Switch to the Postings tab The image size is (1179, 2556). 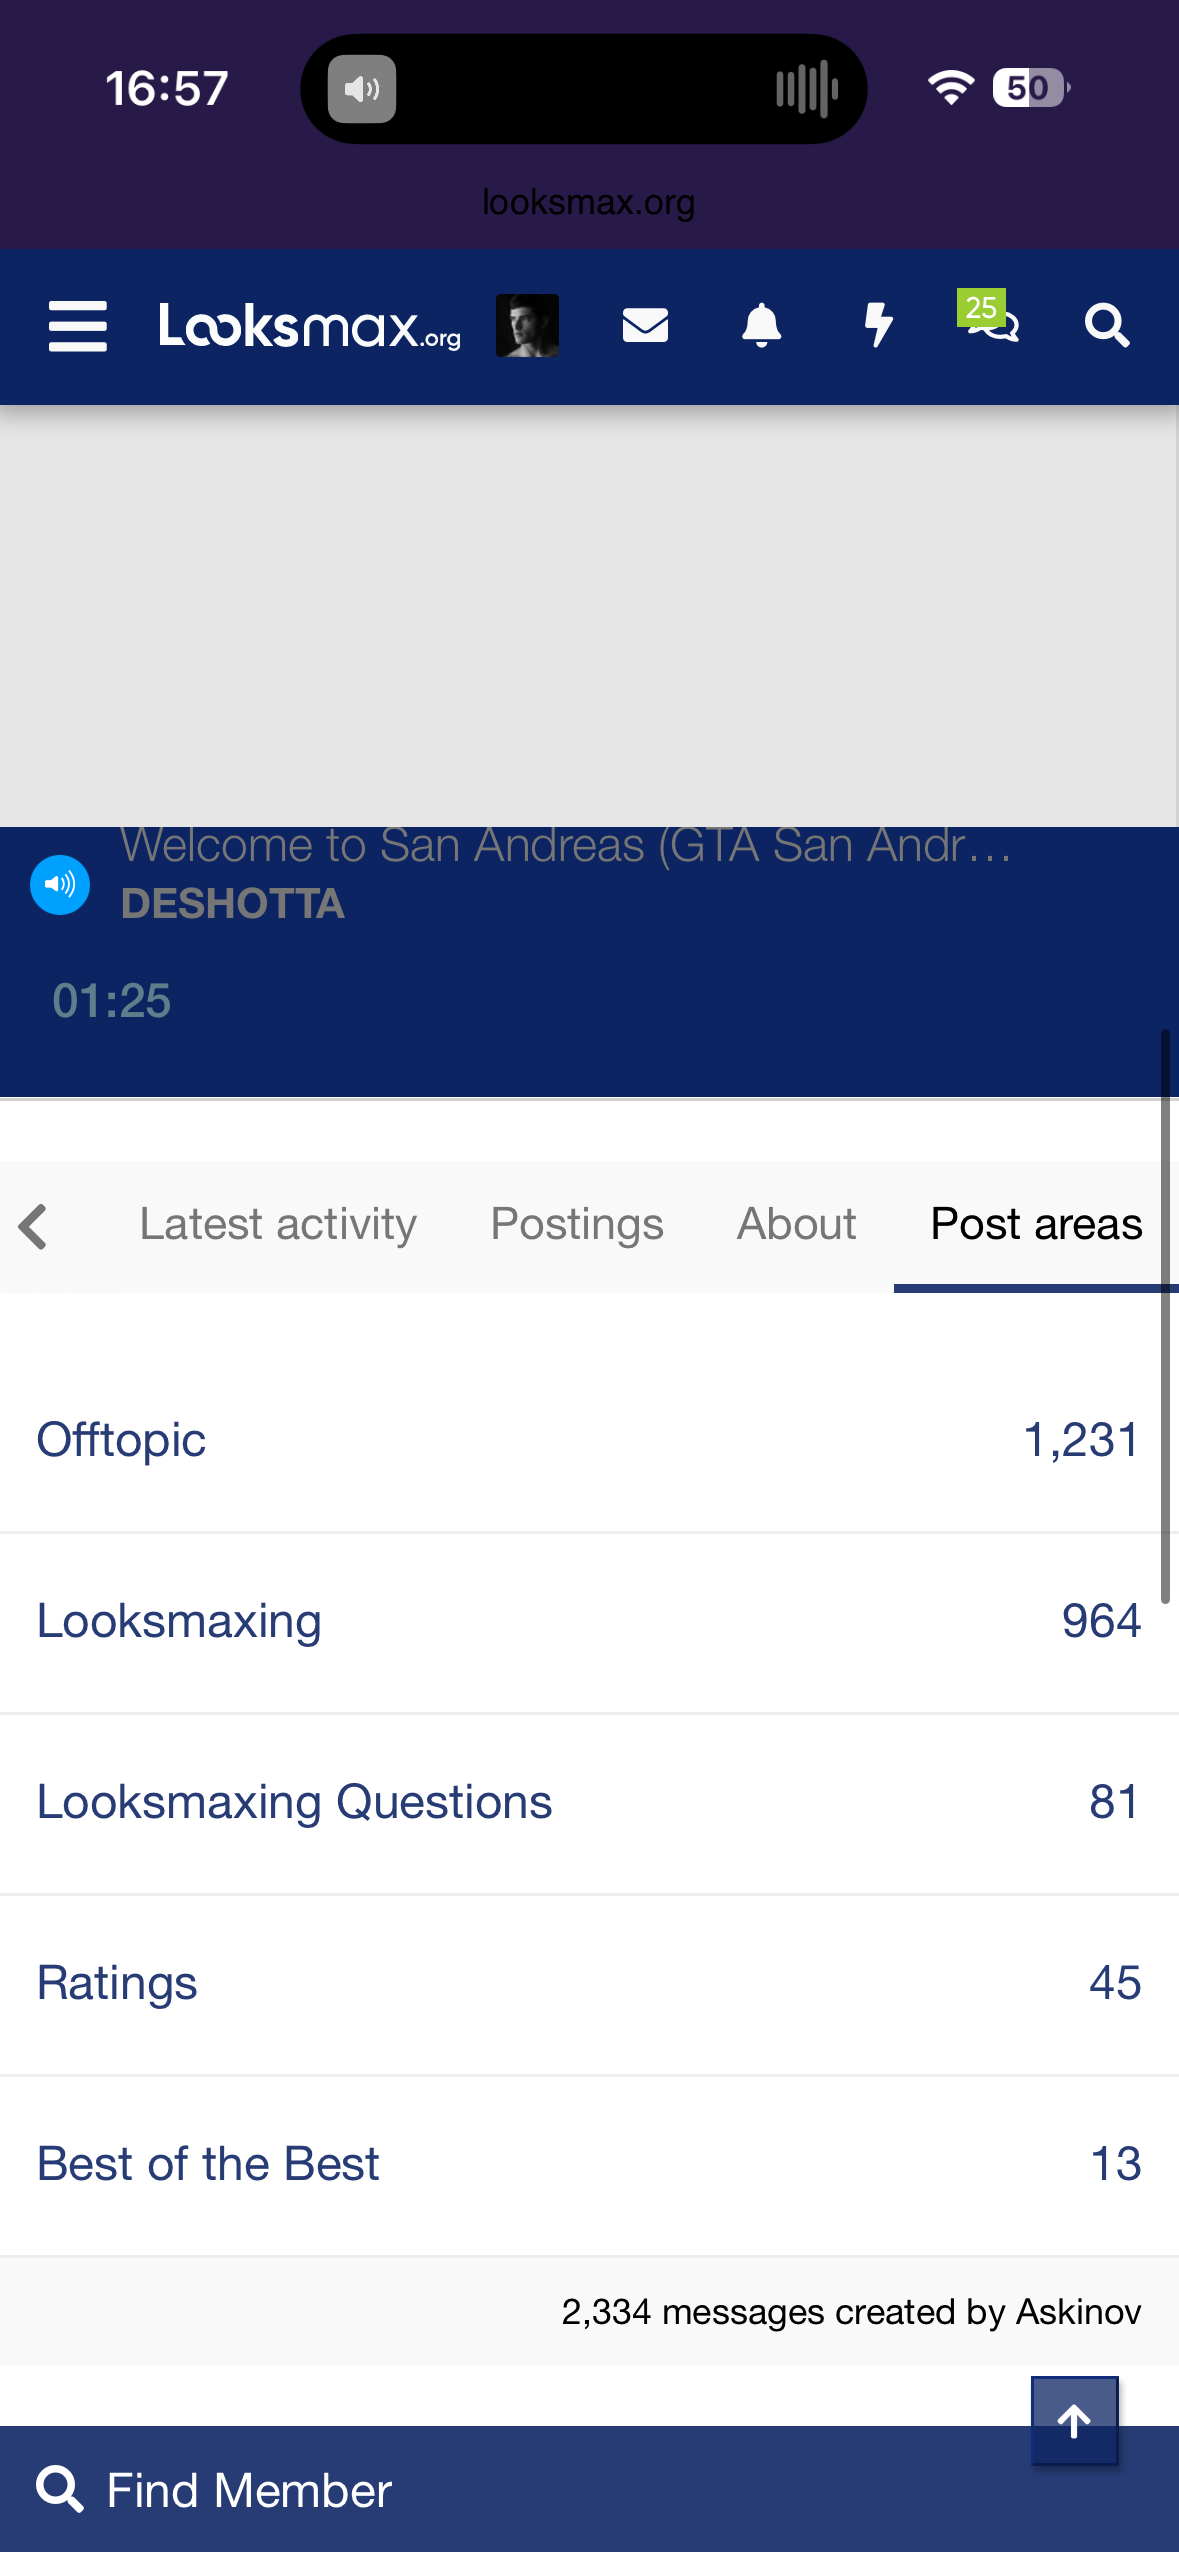pyautogui.click(x=577, y=1225)
